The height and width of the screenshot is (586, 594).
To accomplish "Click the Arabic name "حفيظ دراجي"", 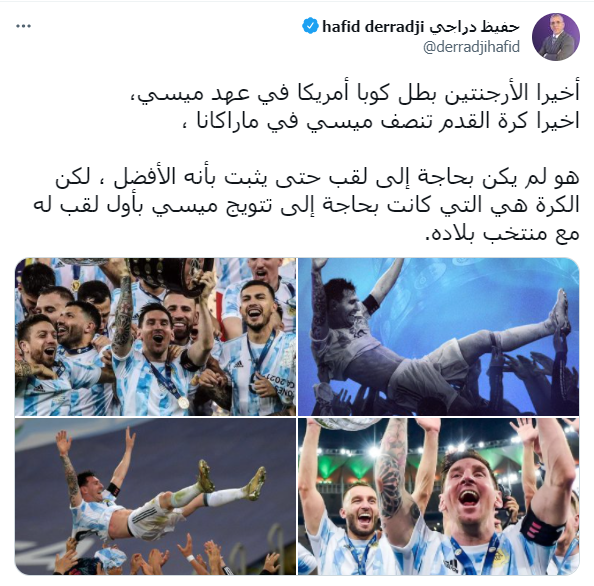I will [474, 27].
